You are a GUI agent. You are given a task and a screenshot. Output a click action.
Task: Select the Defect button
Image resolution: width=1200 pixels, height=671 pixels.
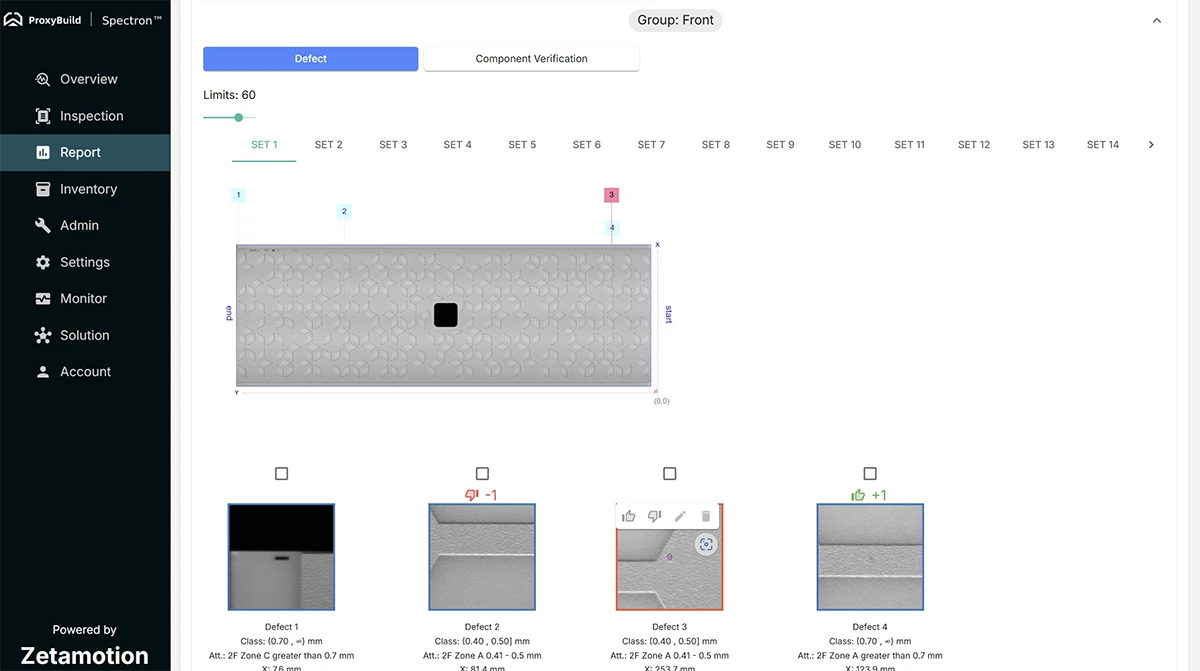(x=310, y=59)
